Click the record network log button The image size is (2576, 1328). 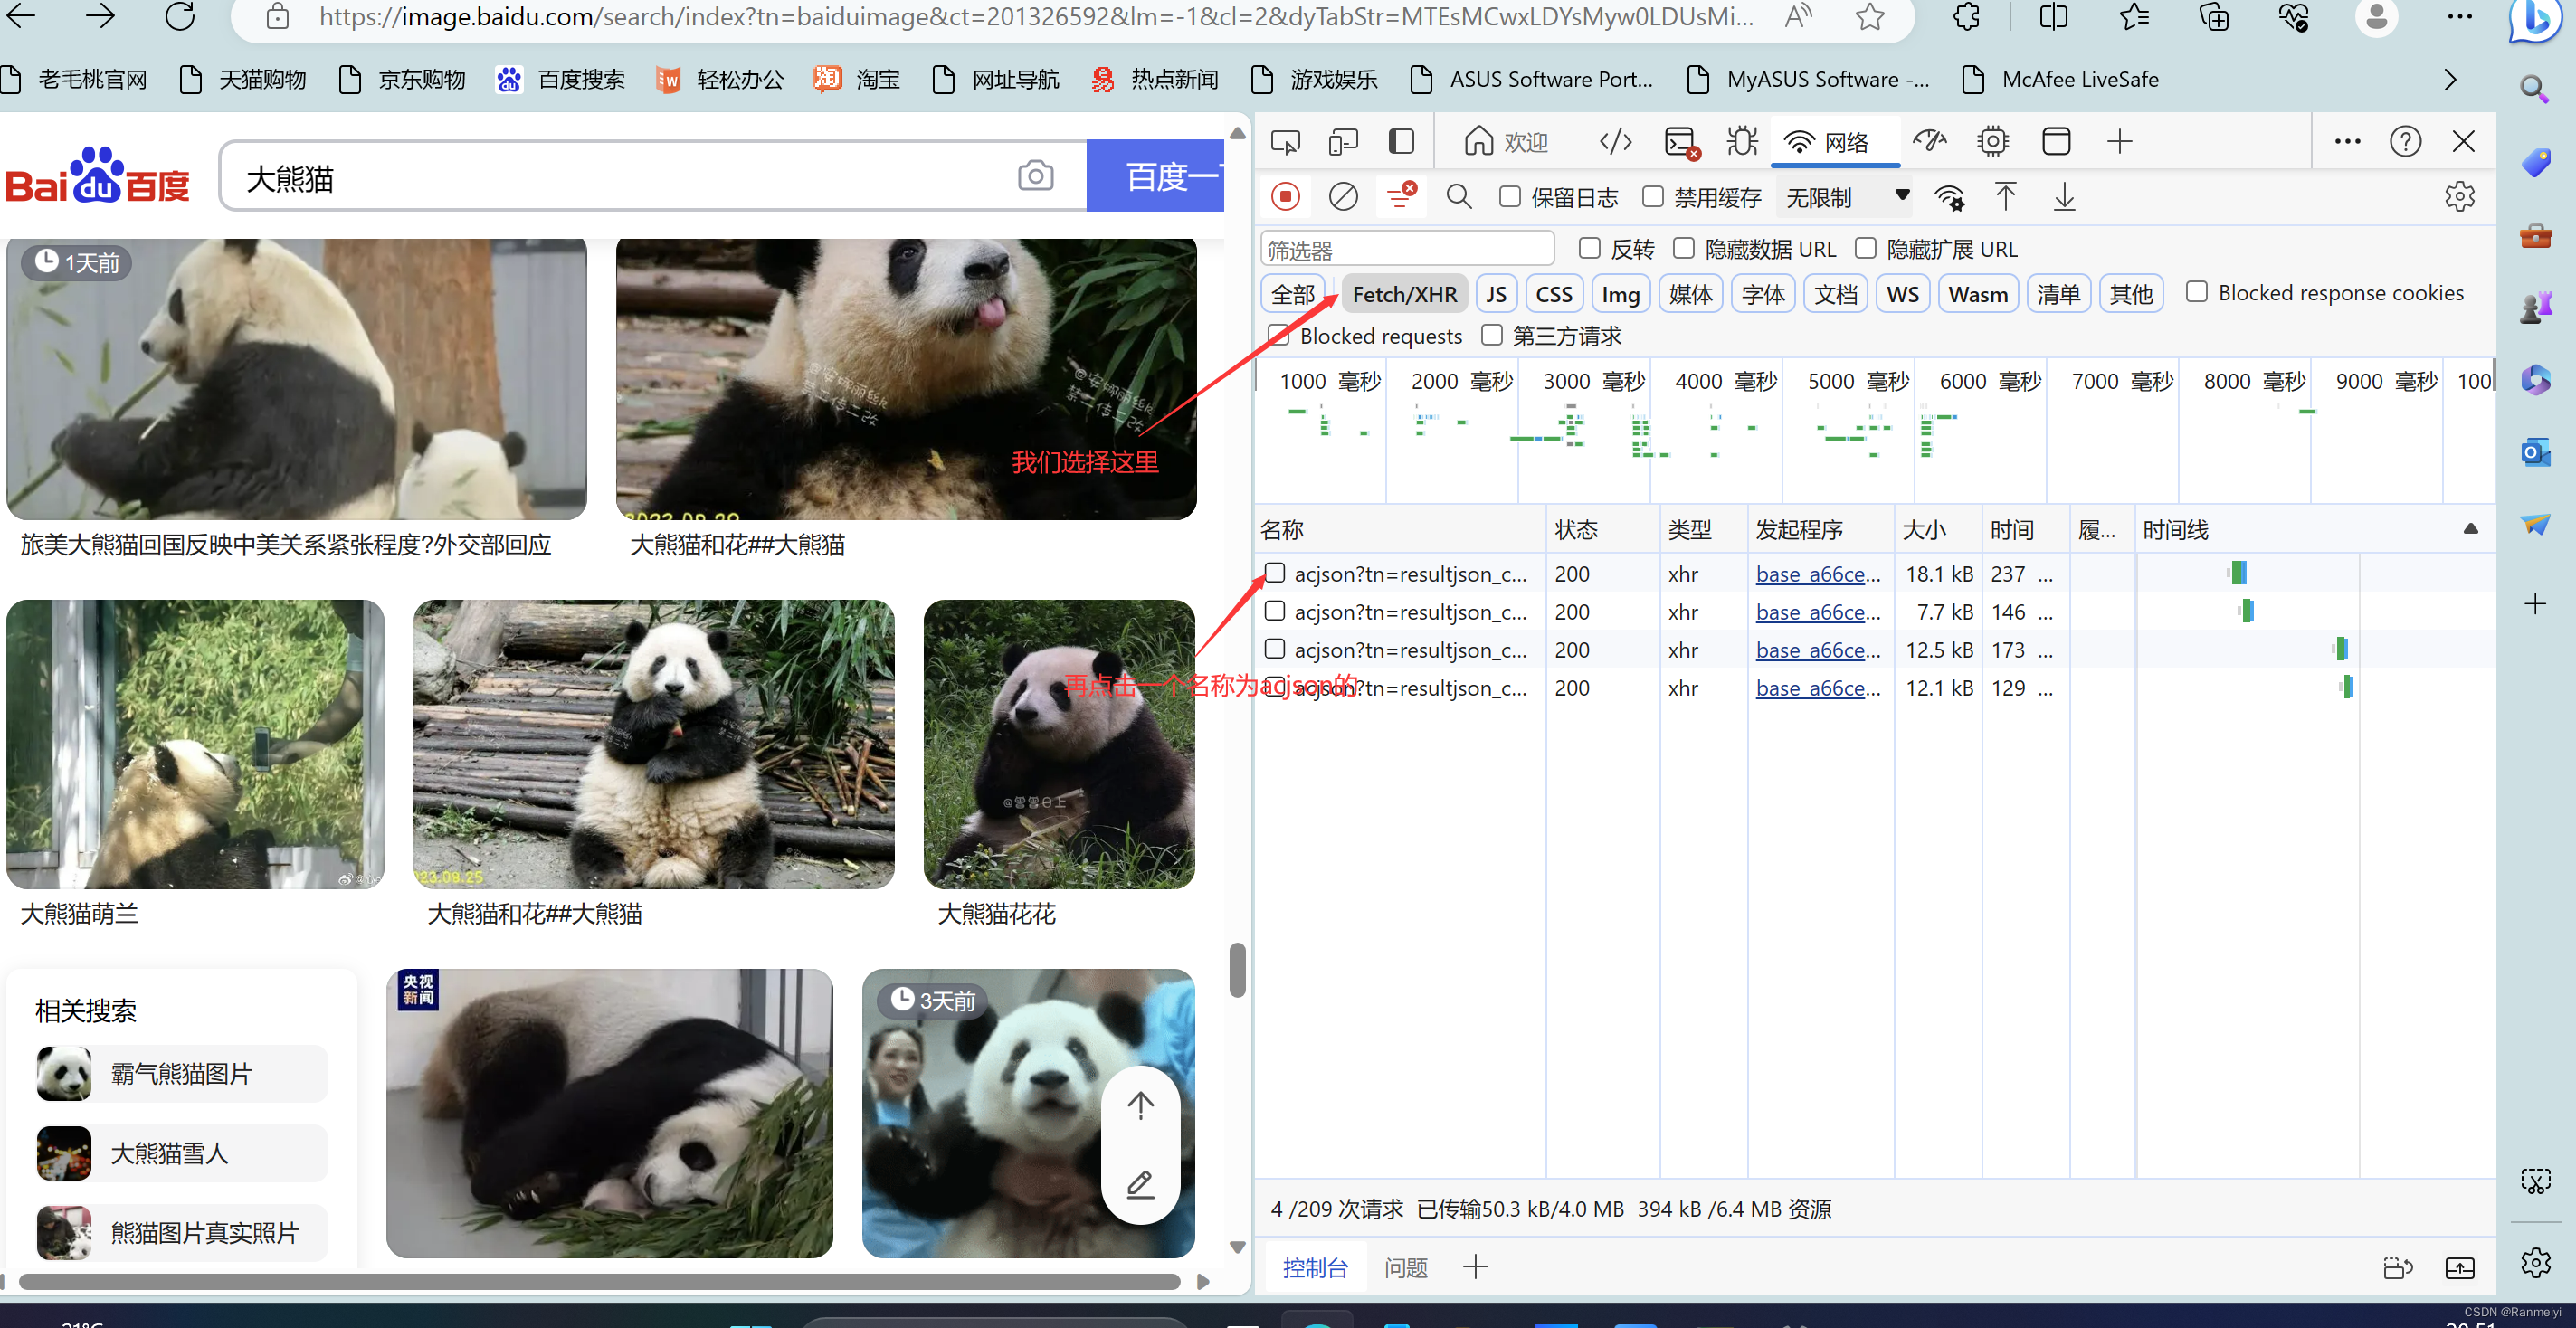pos(1286,197)
